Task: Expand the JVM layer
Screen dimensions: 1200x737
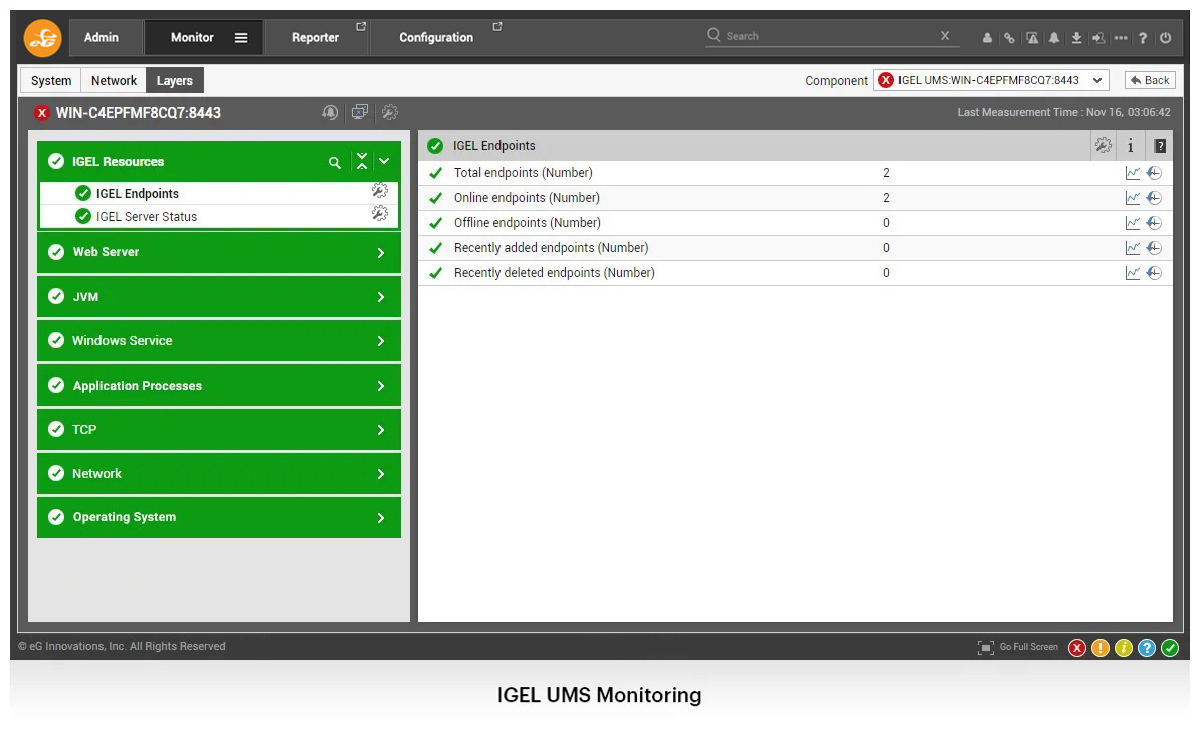Action: (381, 297)
